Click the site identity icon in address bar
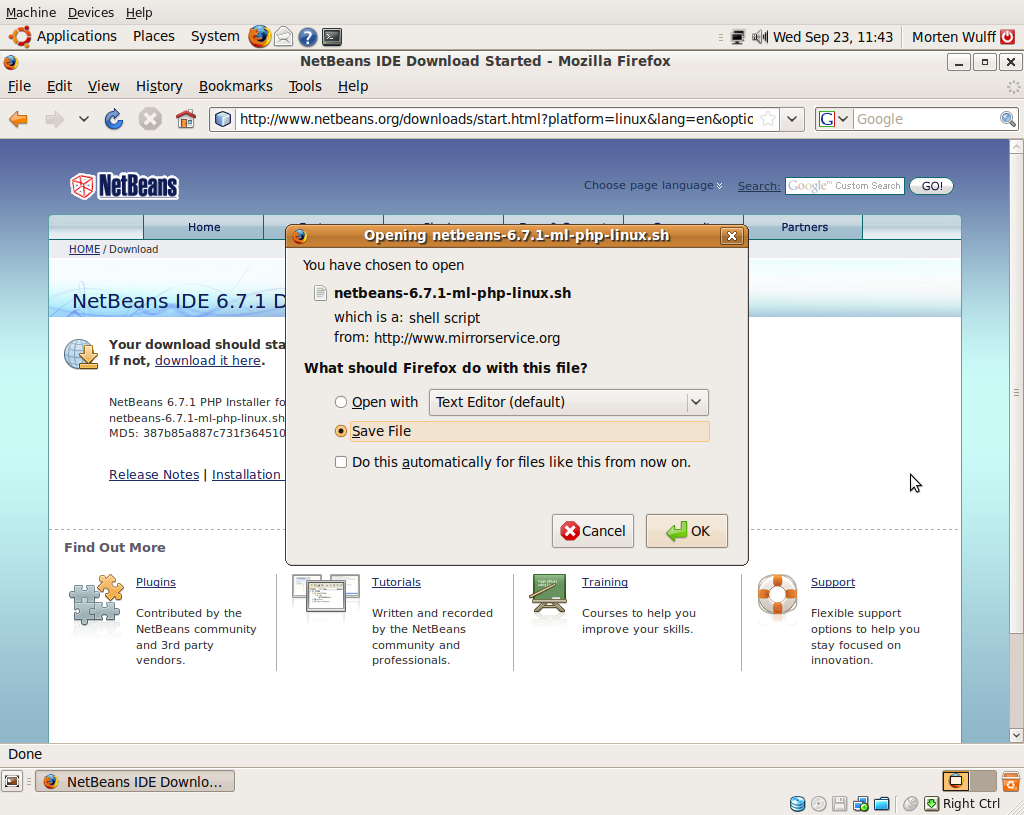This screenshot has width=1024, height=815. coord(223,119)
